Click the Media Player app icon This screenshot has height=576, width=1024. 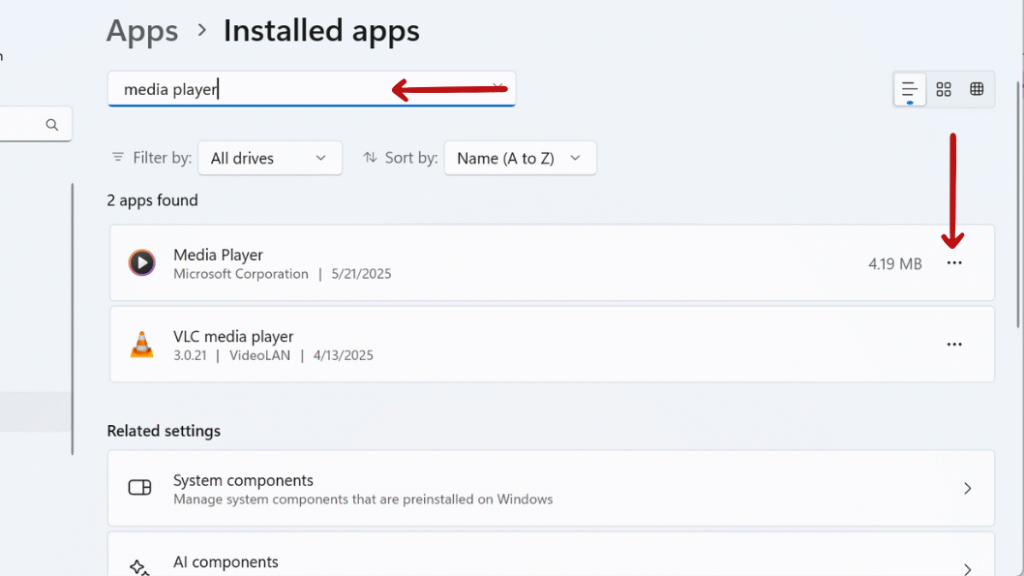[x=142, y=263]
